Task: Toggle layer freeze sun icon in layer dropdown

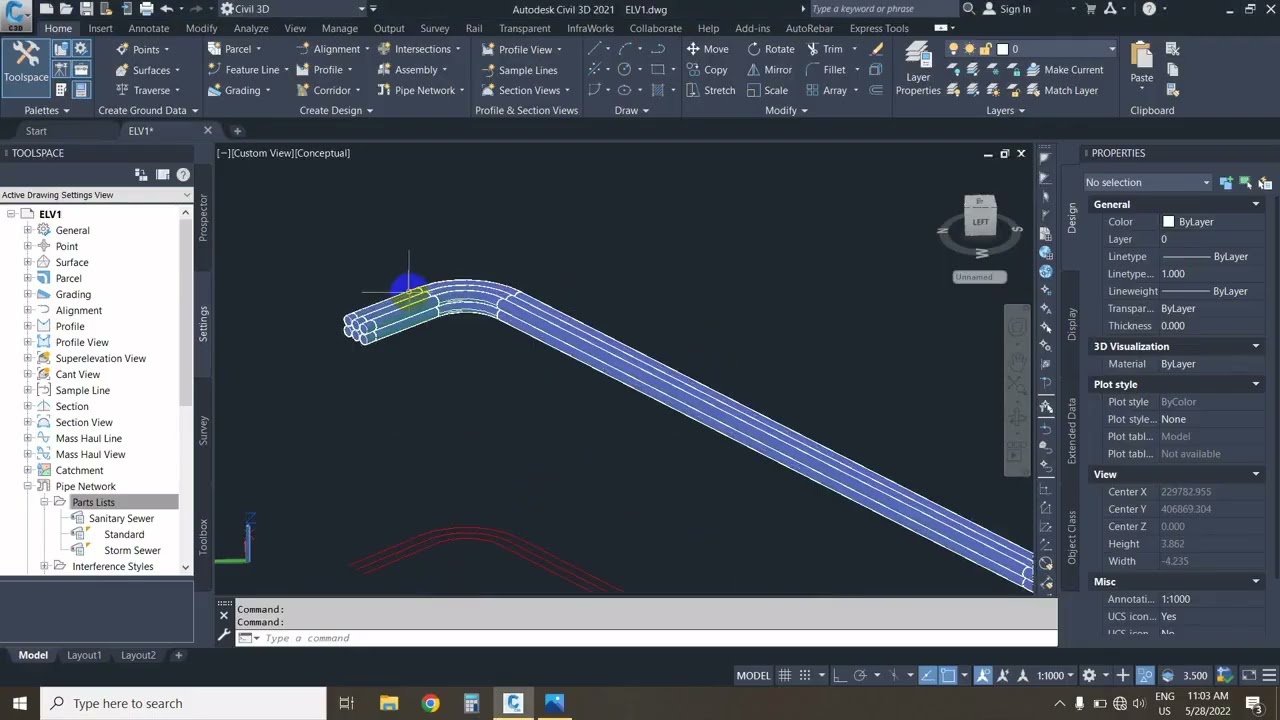Action: coord(969,49)
